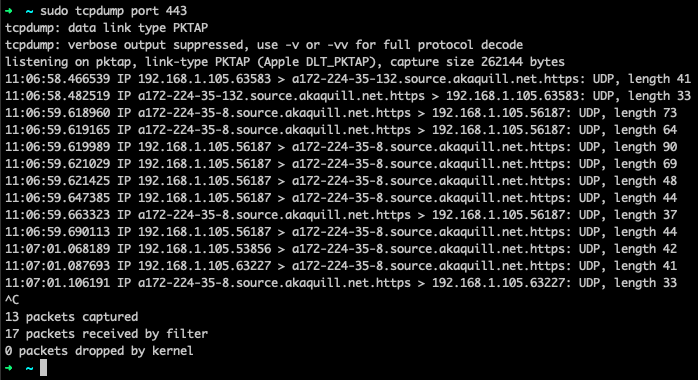Click the 'length 90' packet value
This screenshot has height=380, width=698.
645,147
